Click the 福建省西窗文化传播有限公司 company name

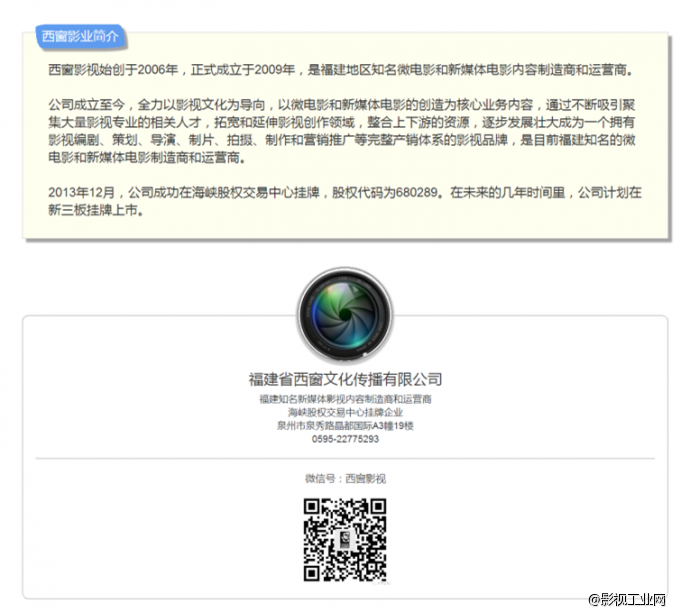(345, 379)
